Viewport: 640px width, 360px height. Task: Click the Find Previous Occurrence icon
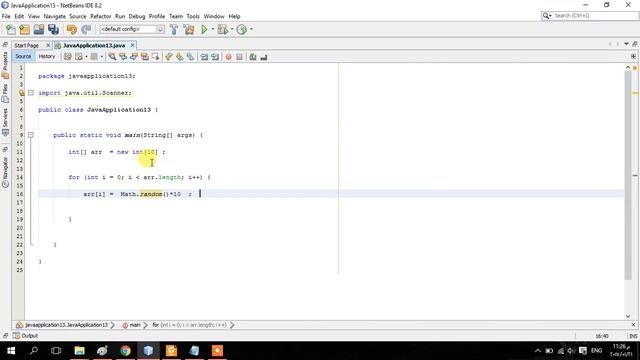tap(122, 57)
